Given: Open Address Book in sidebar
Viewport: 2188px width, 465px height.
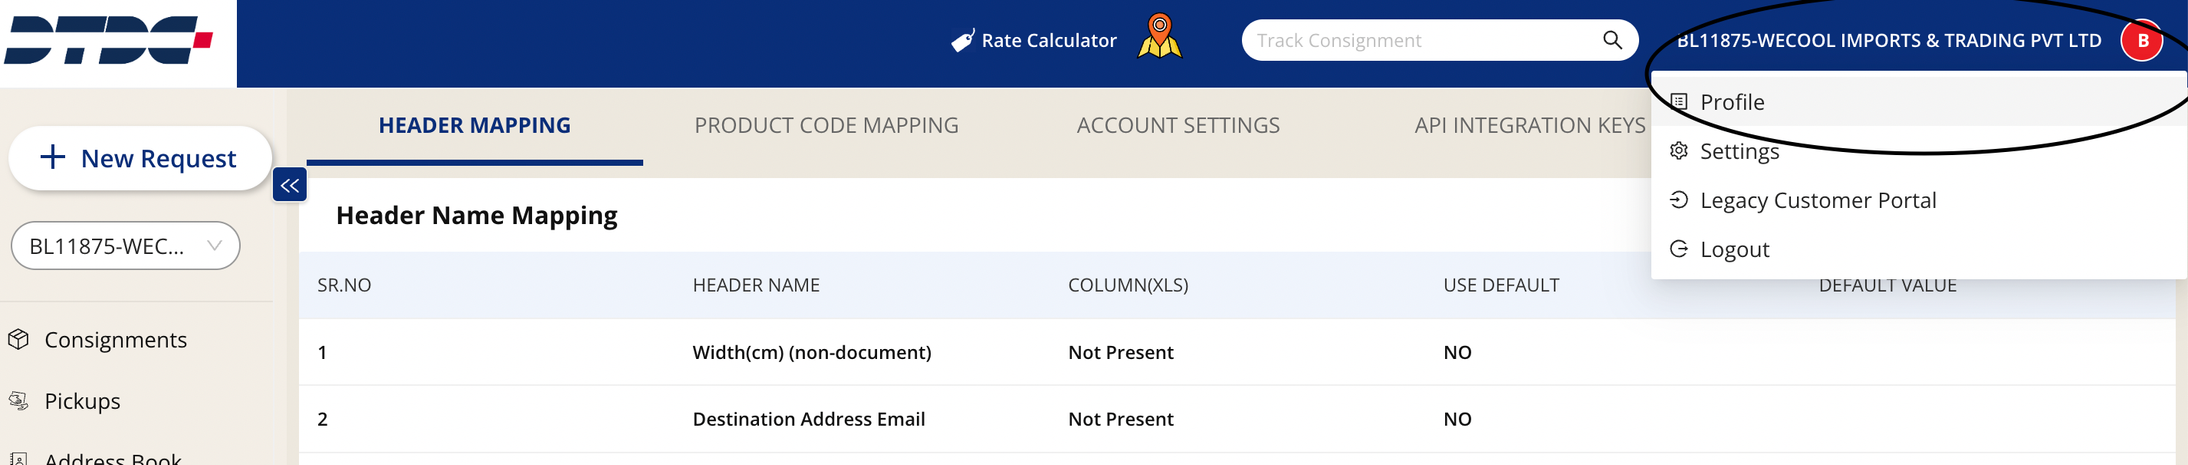Looking at the screenshot, I should (112, 458).
